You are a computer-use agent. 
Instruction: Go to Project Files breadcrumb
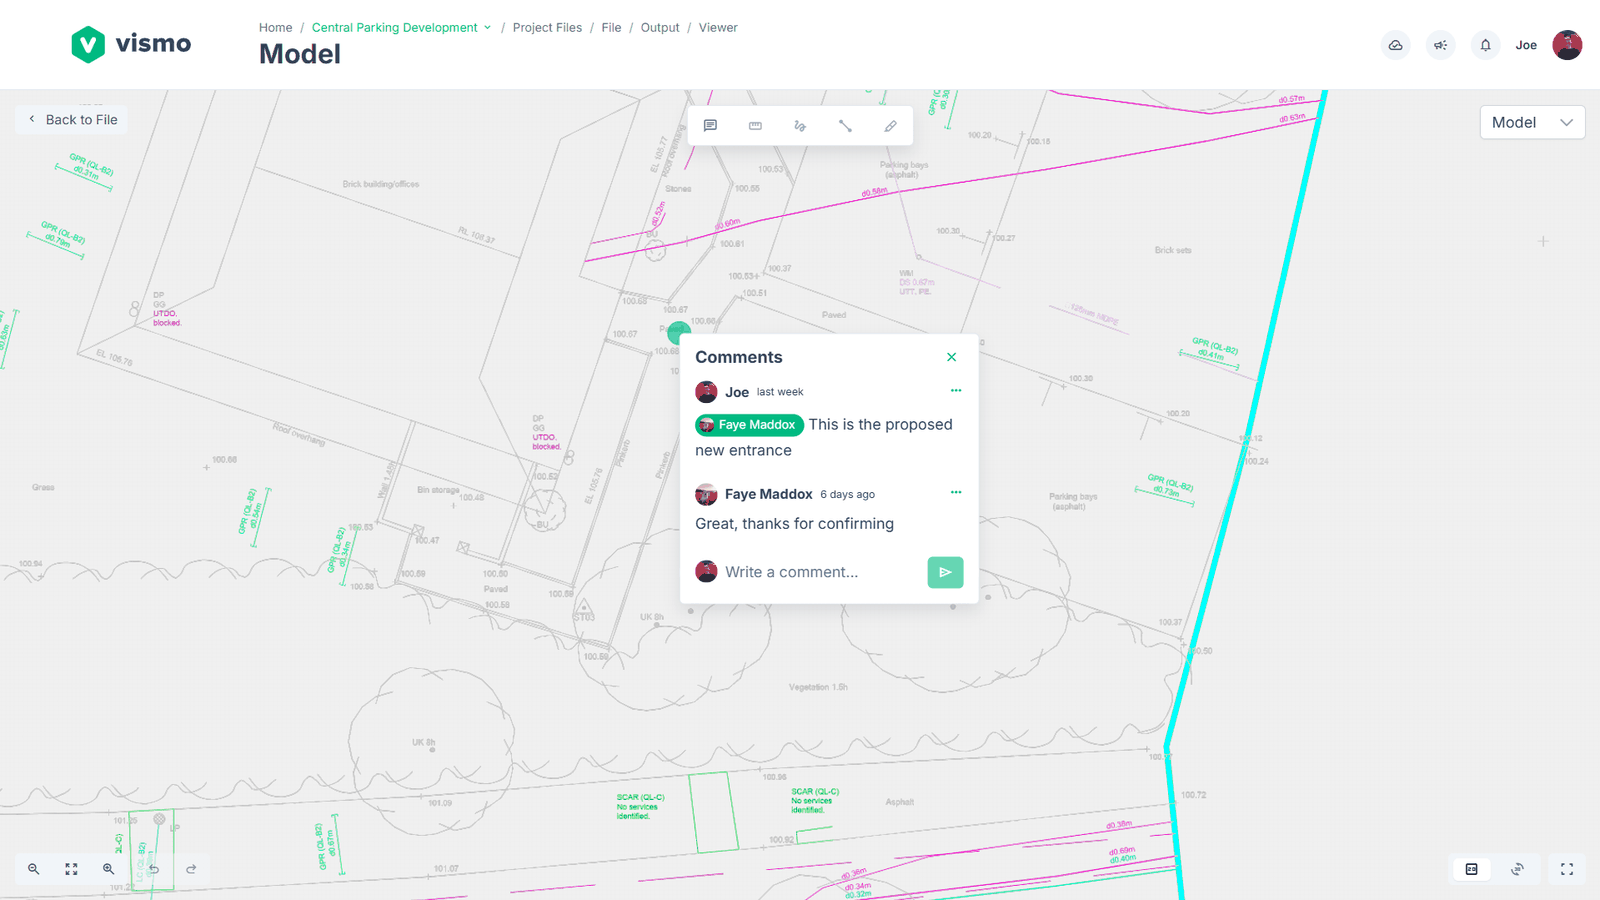[547, 28]
